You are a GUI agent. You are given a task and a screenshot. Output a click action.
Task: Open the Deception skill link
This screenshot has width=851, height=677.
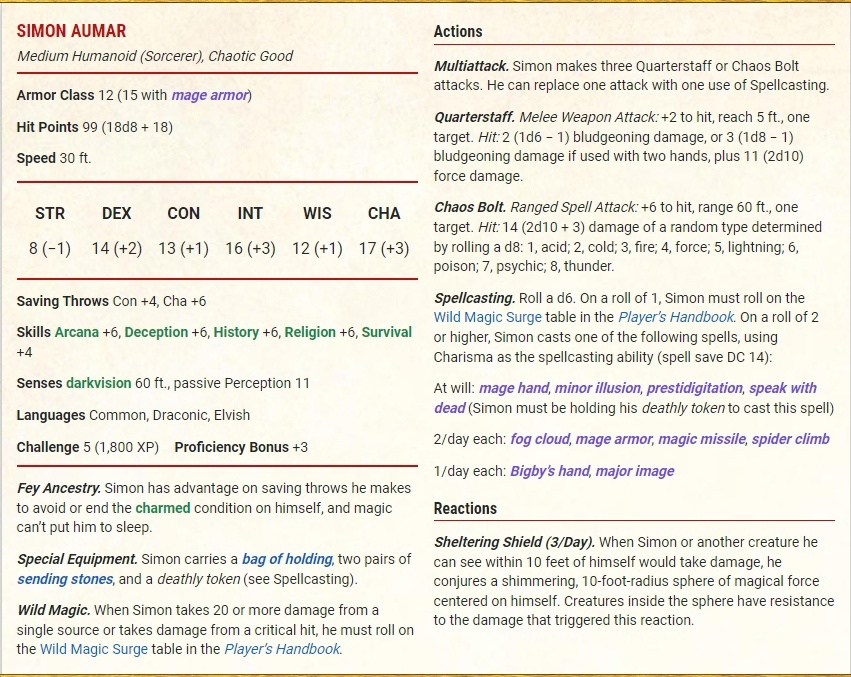pyautogui.click(x=156, y=332)
